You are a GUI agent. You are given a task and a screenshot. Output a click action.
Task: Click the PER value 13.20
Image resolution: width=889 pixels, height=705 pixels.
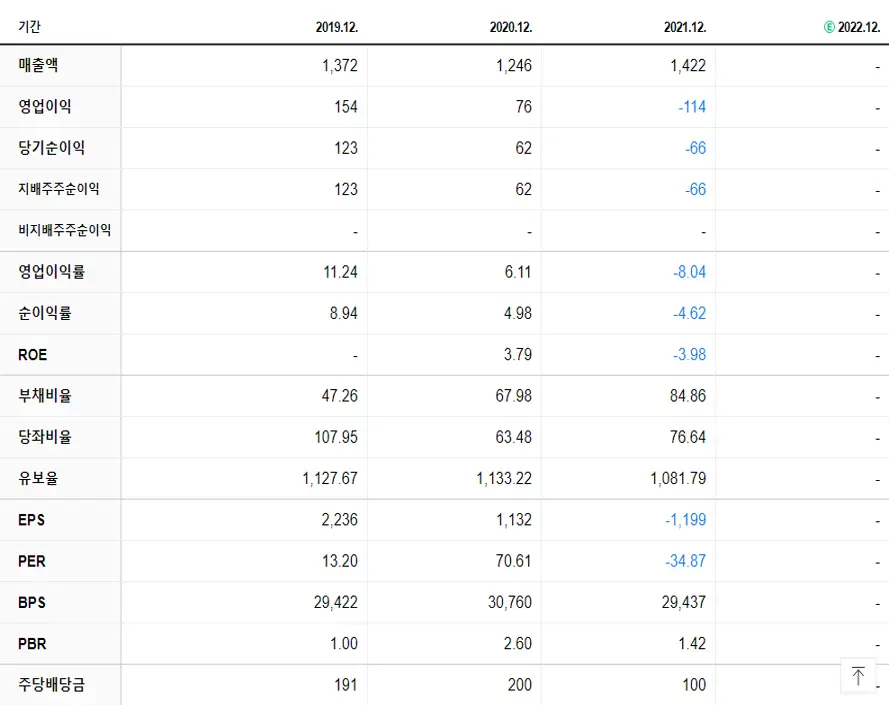(x=340, y=562)
